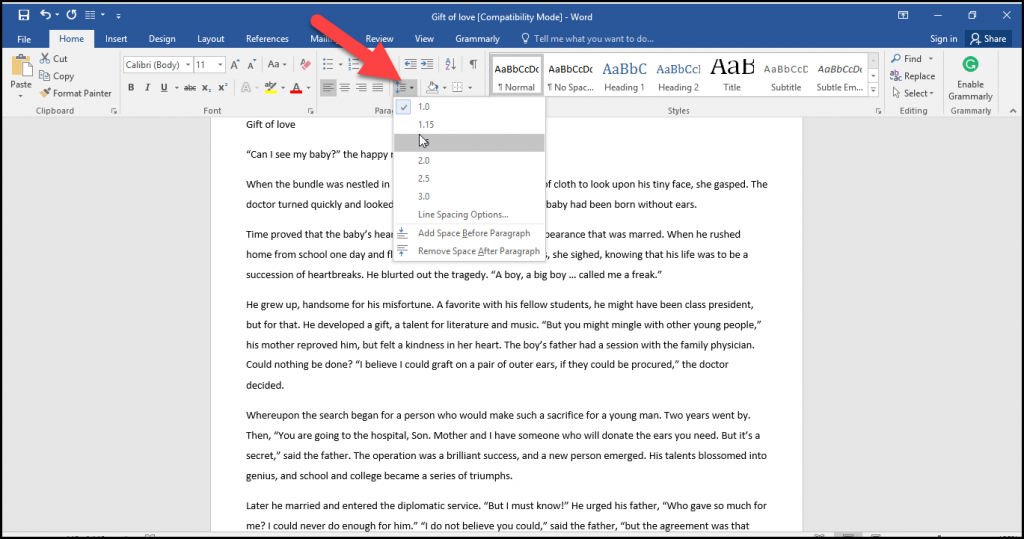
Task: Click the Replace button in Editing group
Action: coord(913,76)
